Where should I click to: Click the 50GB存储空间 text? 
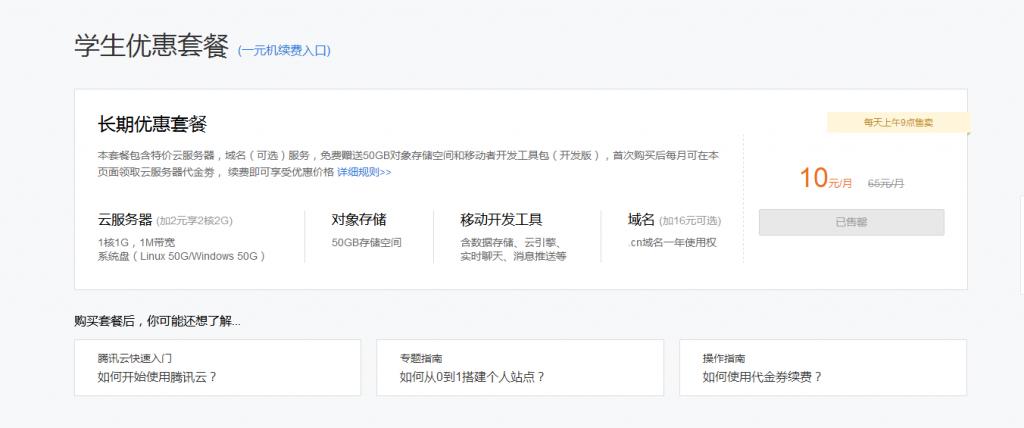point(366,242)
